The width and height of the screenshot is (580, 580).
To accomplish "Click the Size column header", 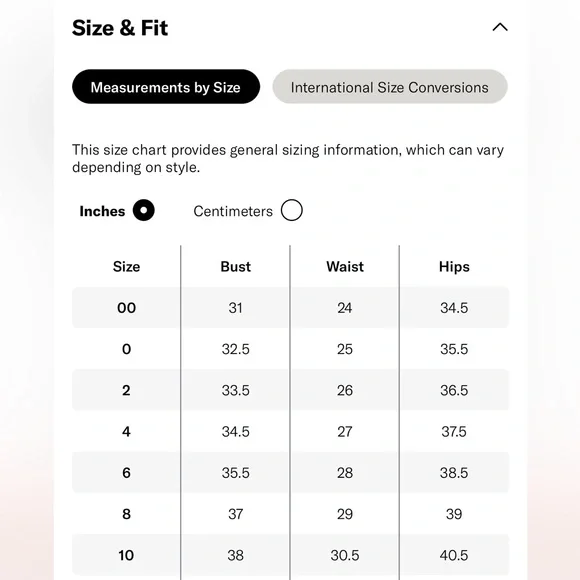I will [126, 266].
